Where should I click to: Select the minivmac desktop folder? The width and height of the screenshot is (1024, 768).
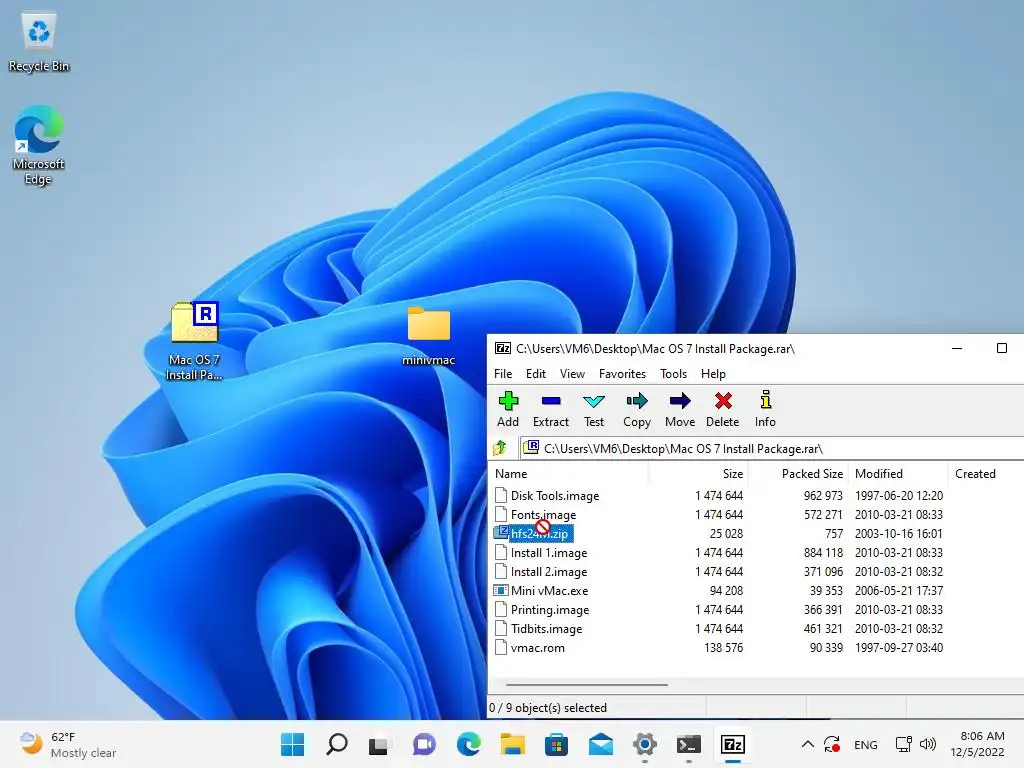pos(428,336)
